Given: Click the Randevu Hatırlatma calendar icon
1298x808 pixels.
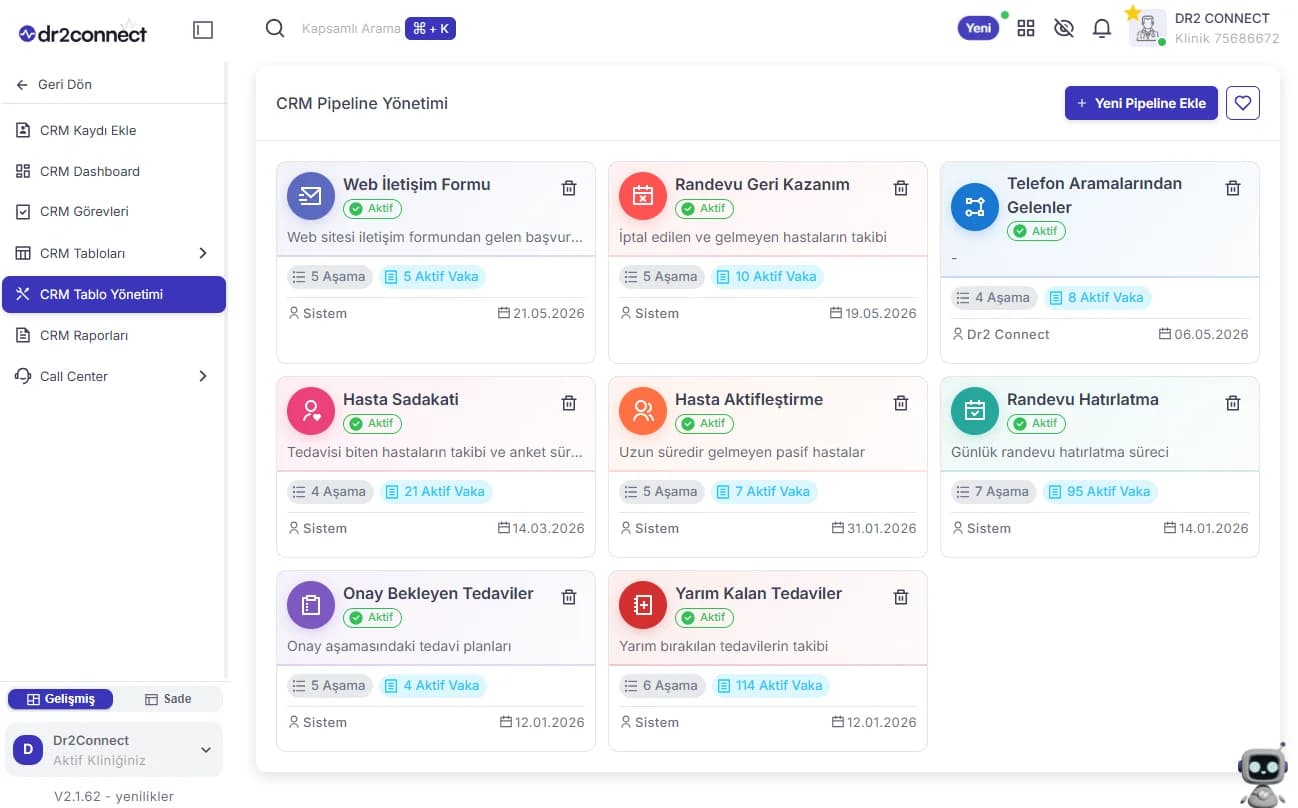Looking at the screenshot, I should (x=975, y=411).
